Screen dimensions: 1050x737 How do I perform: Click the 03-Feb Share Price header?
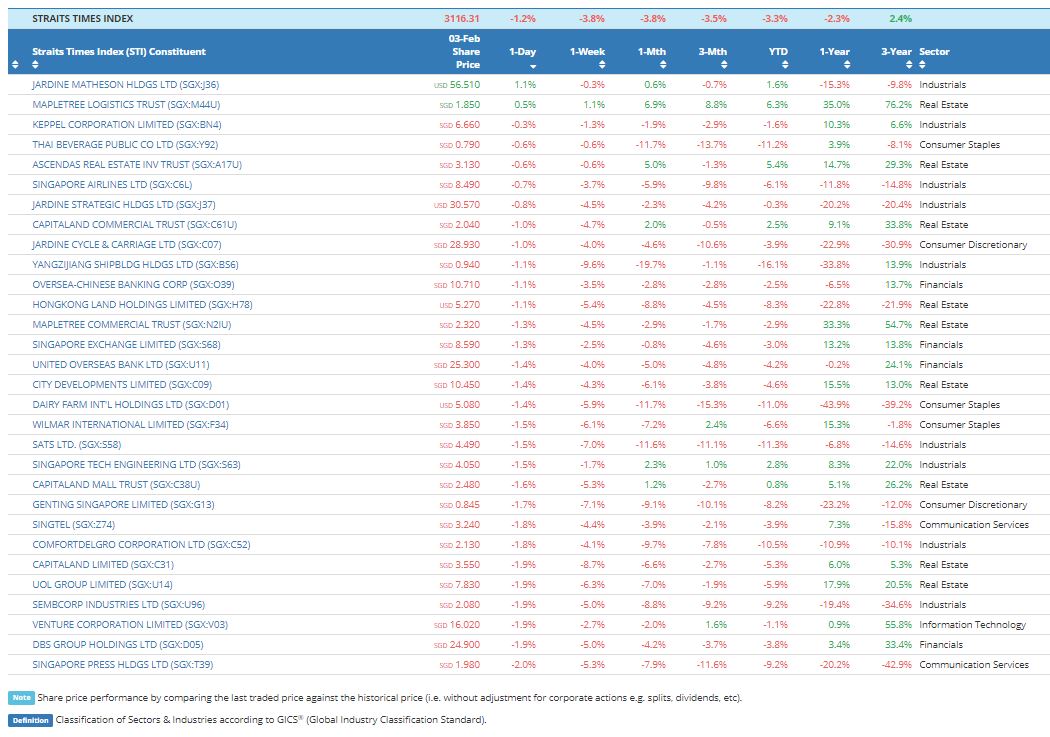click(464, 52)
